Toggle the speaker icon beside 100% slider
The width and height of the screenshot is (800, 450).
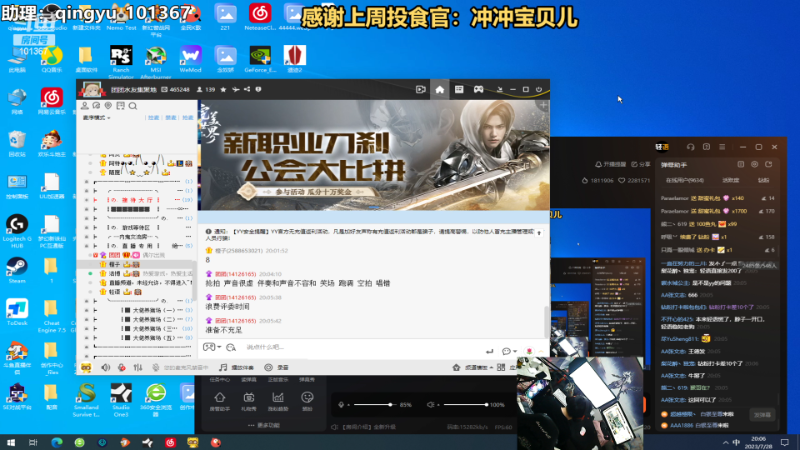(430, 405)
